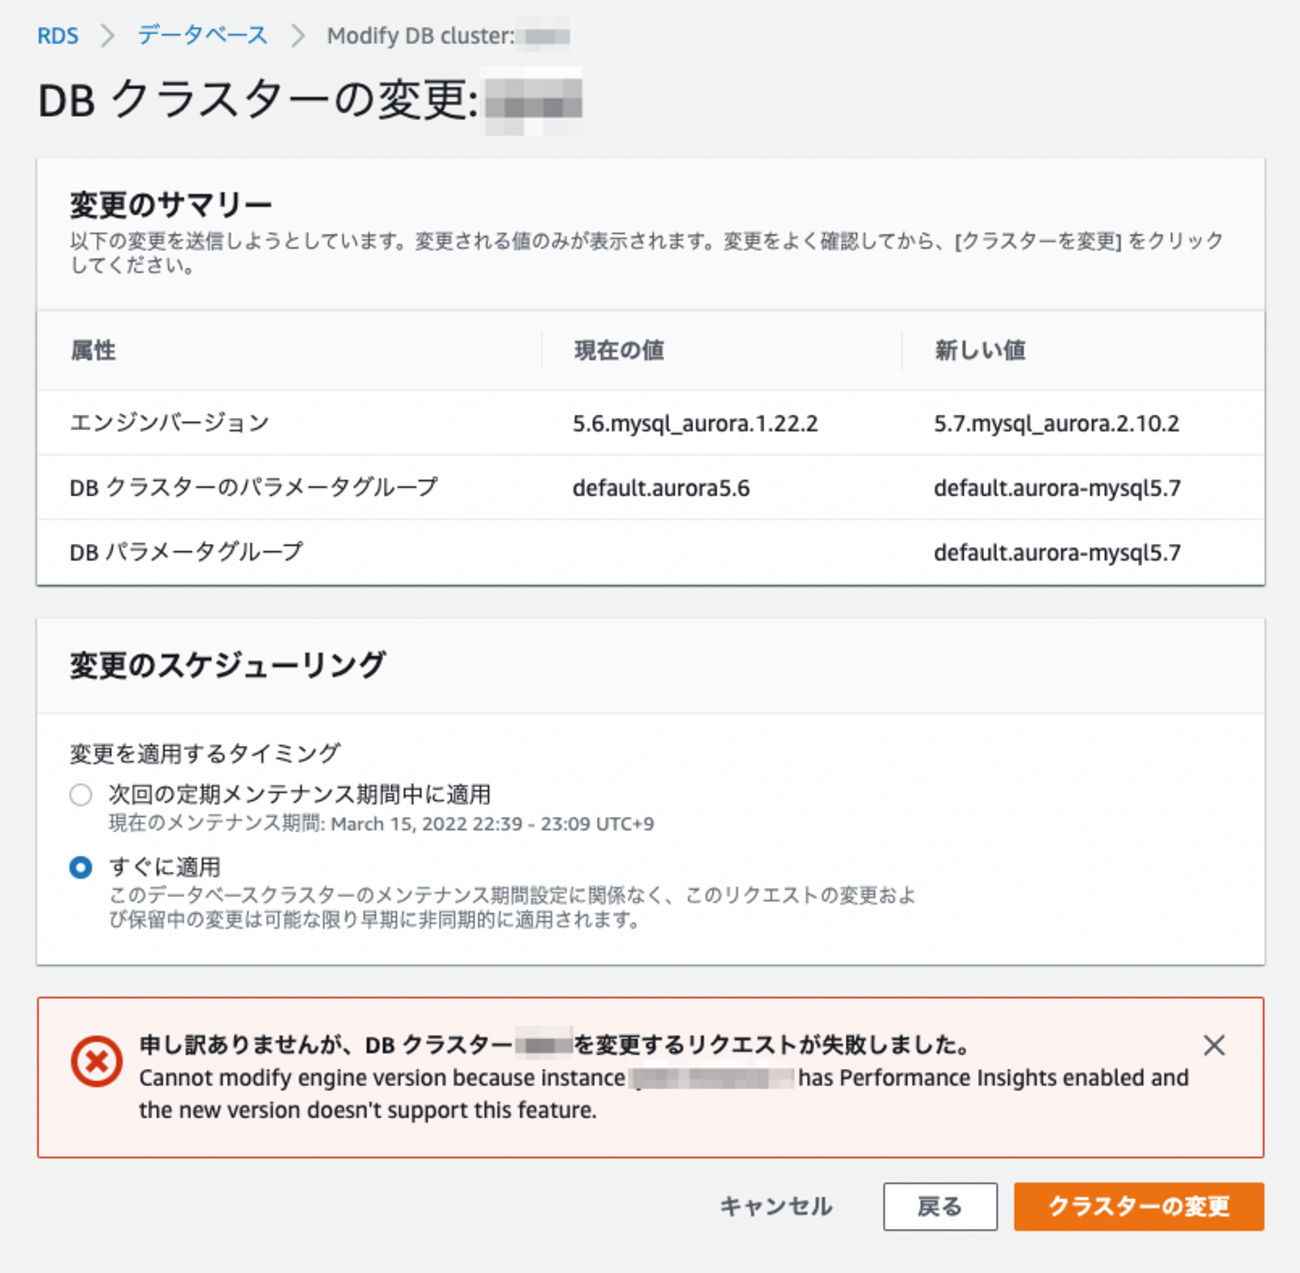Click the 変更のサマリー section heading
The width and height of the screenshot is (1300, 1273).
171,205
